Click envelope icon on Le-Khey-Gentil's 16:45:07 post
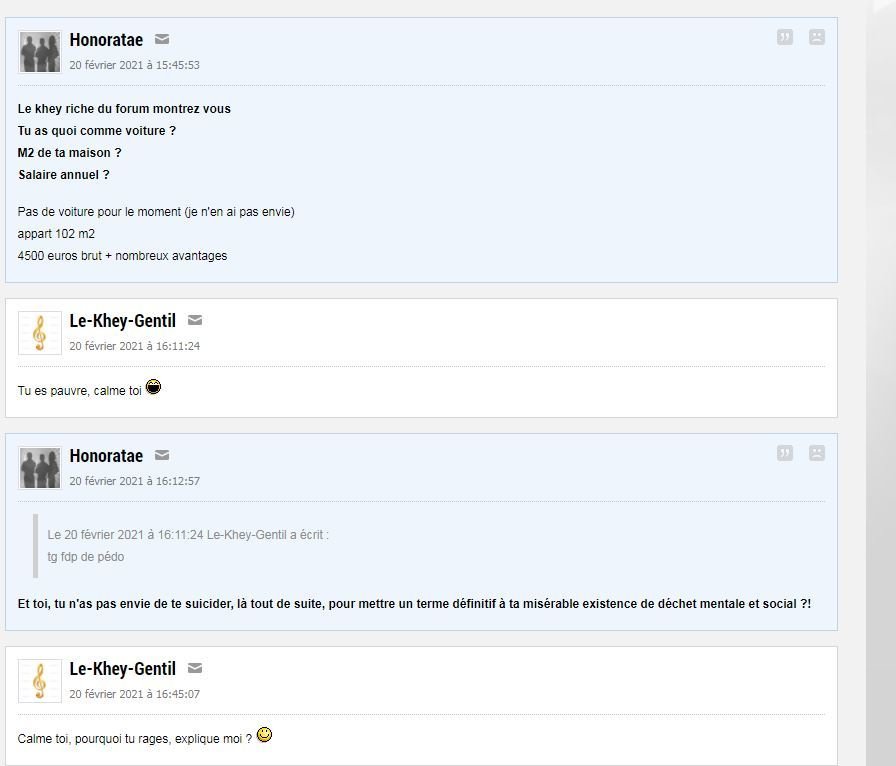 tap(195, 668)
